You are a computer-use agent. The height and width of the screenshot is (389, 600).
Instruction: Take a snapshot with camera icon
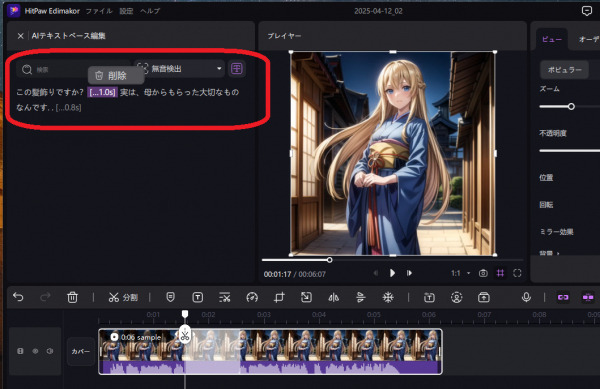pyautogui.click(x=483, y=273)
